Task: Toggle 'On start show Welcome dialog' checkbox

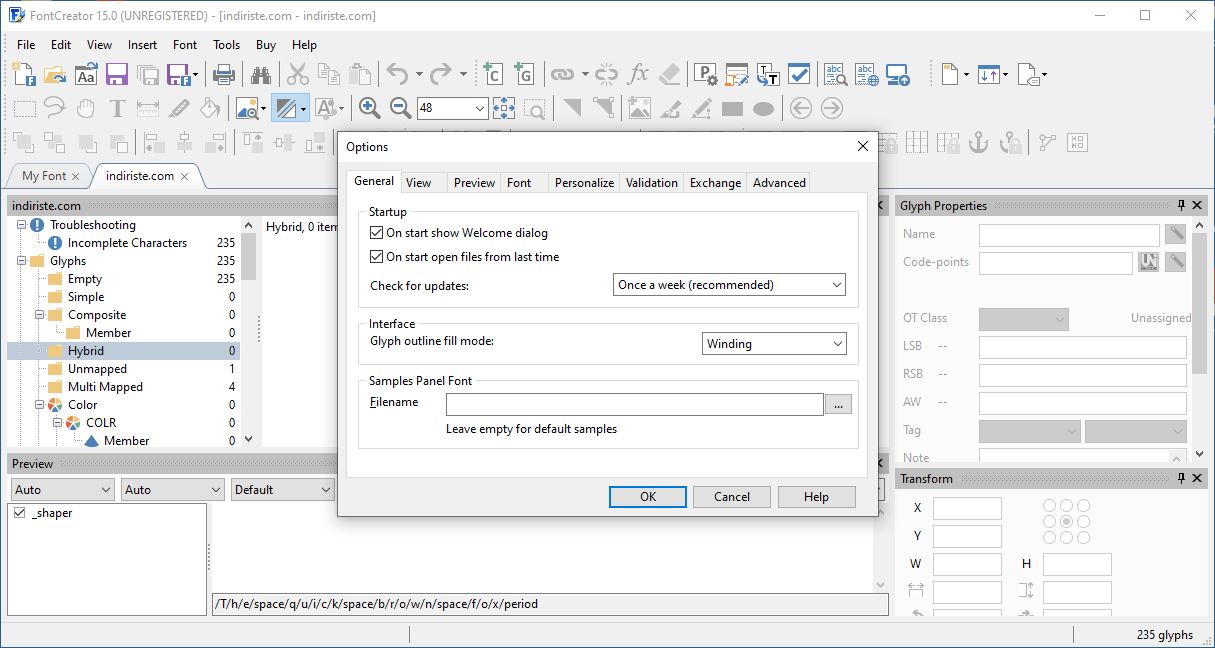Action: click(x=377, y=233)
